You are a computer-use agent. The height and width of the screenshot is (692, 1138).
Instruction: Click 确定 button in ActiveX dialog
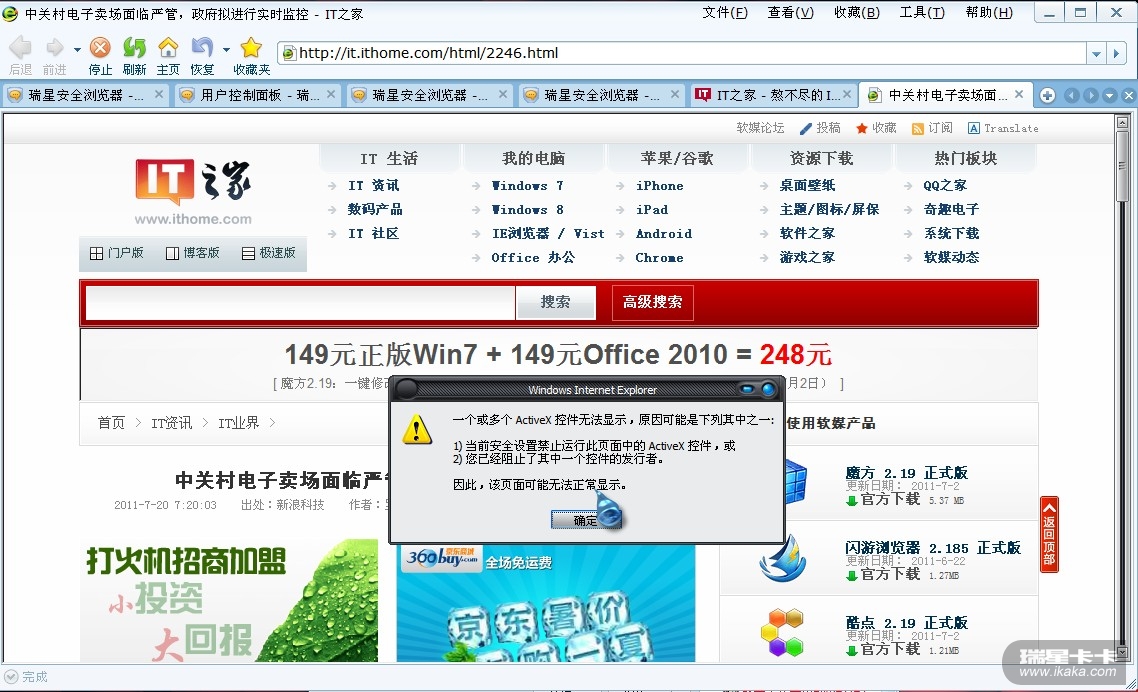coord(584,520)
